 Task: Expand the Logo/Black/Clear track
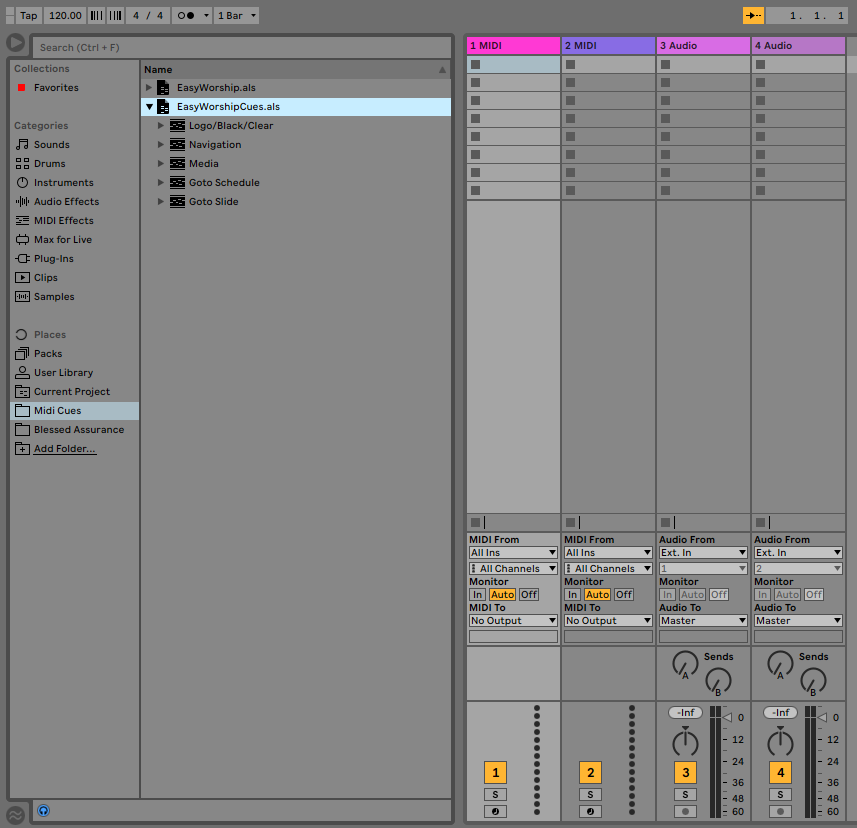click(161, 126)
